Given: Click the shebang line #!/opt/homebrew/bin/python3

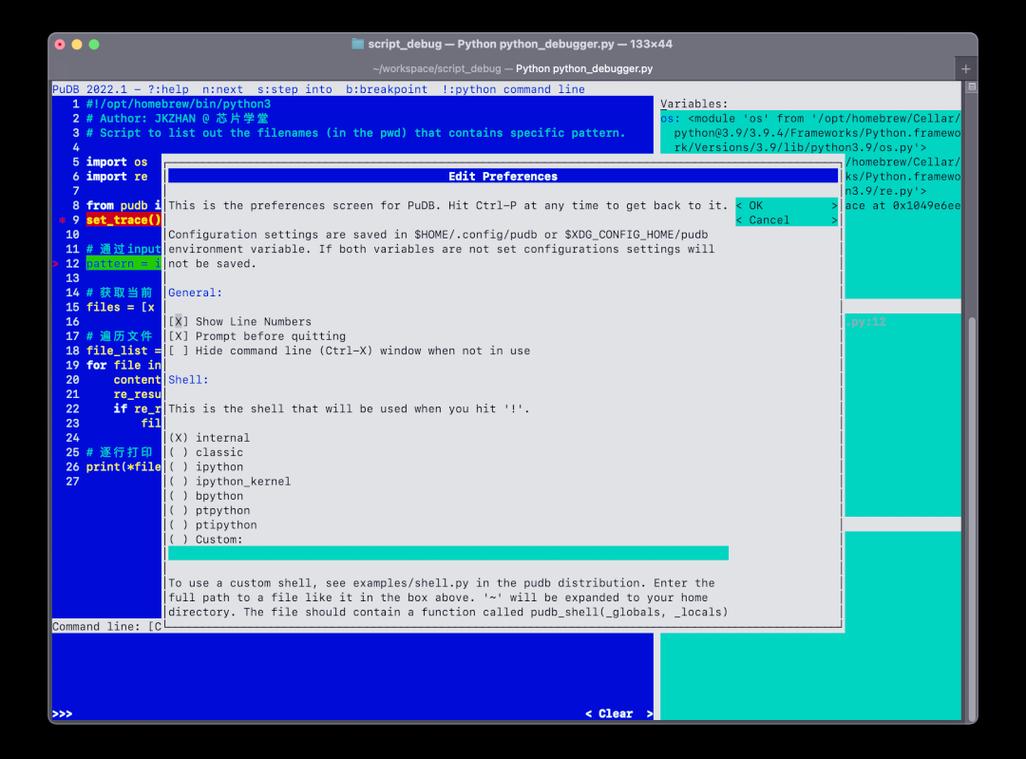Looking at the screenshot, I should (178, 103).
